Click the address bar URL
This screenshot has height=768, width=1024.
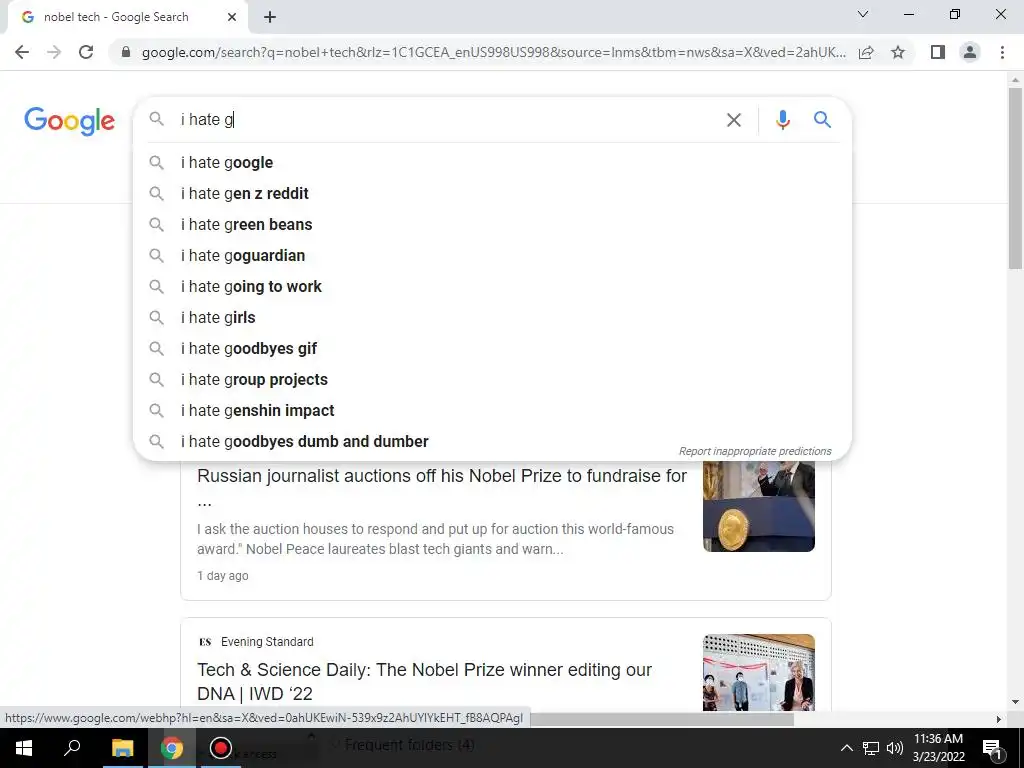pyautogui.click(x=494, y=52)
